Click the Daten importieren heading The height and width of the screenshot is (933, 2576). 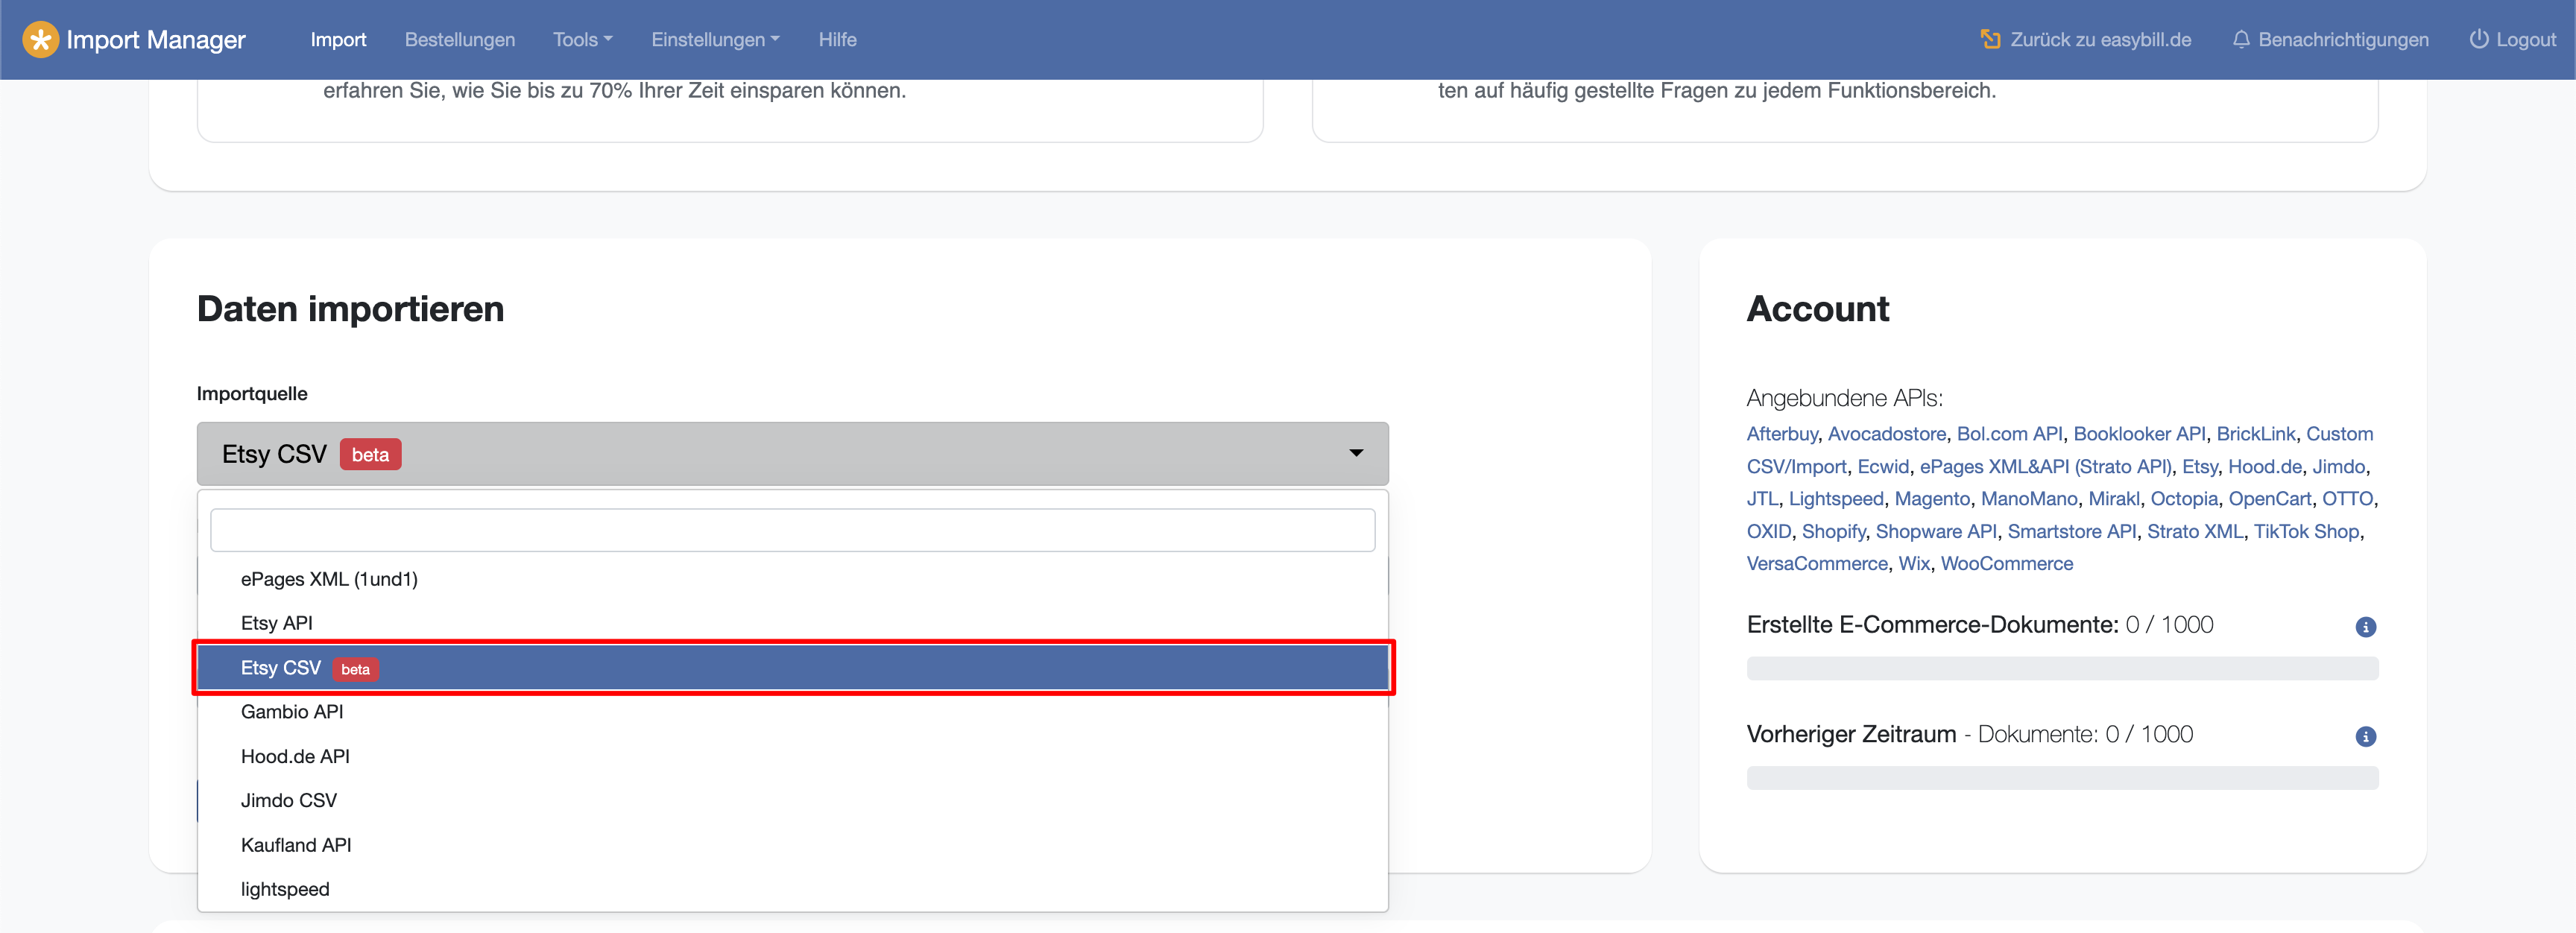[350, 309]
